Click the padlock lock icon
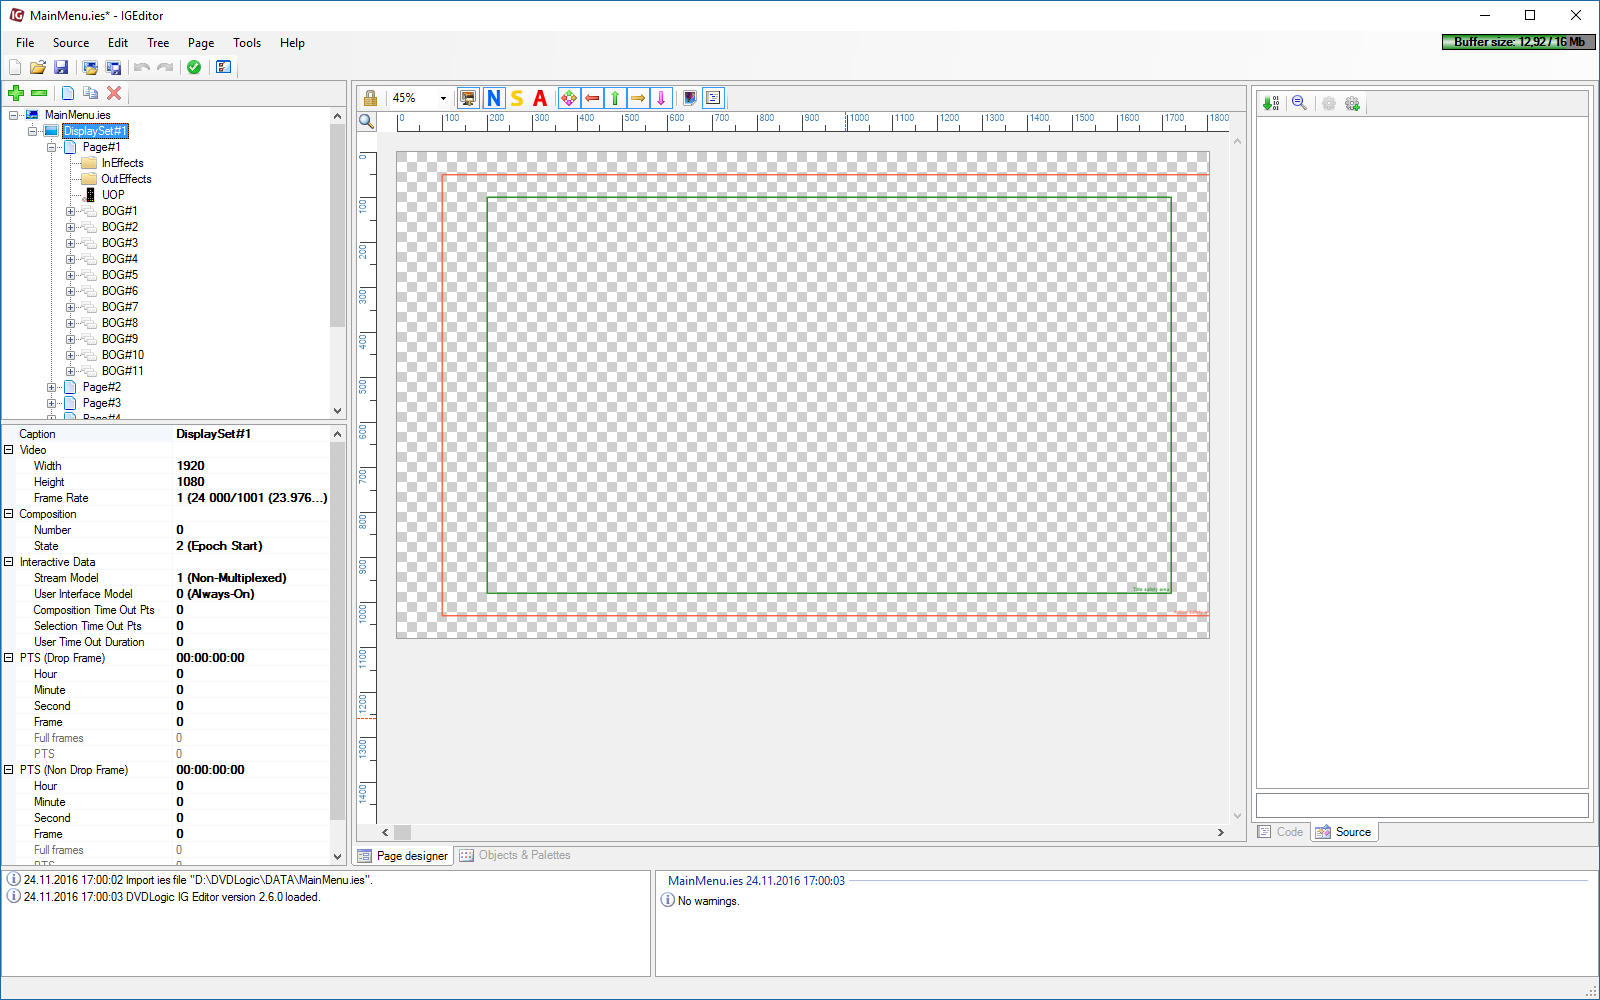Viewport: 1600px width, 1000px height. pos(370,98)
